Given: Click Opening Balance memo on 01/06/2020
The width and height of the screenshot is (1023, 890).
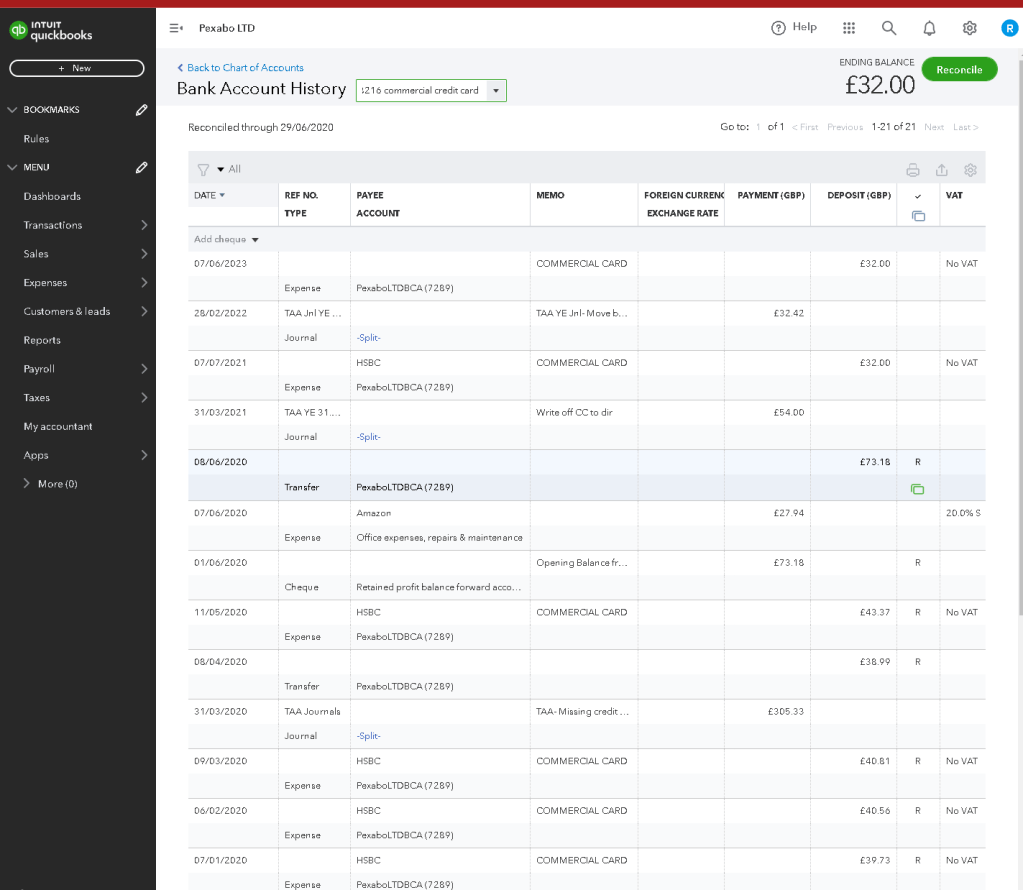Looking at the screenshot, I should (582, 562).
